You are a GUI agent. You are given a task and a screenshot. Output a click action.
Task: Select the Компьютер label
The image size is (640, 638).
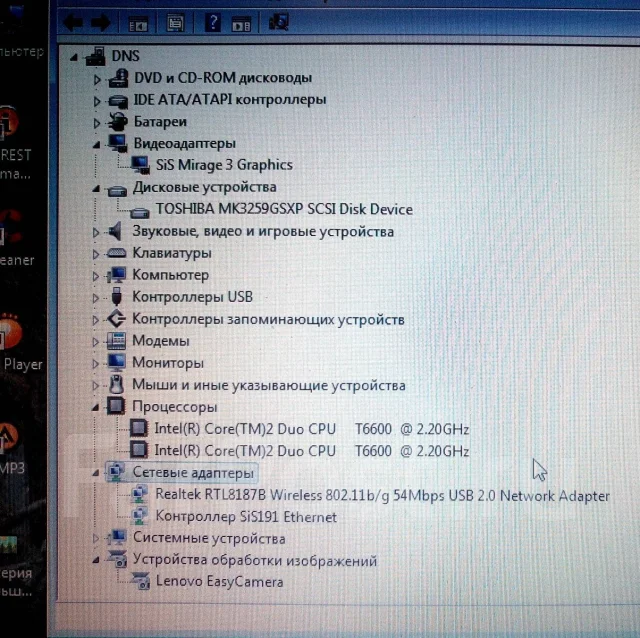coord(171,275)
